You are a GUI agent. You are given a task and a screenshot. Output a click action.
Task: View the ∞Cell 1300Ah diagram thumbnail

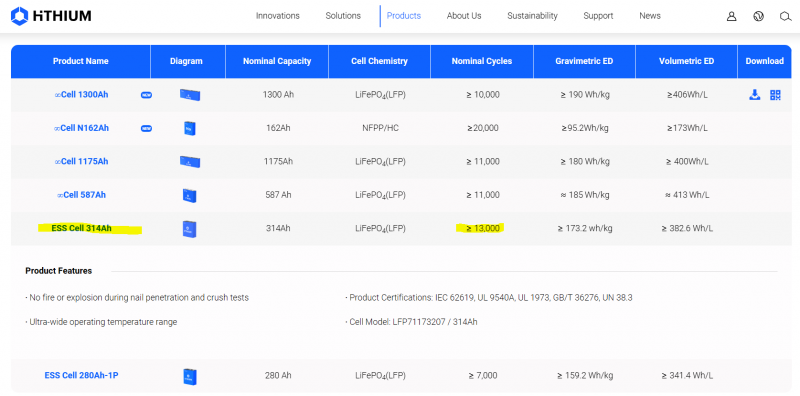(190, 95)
